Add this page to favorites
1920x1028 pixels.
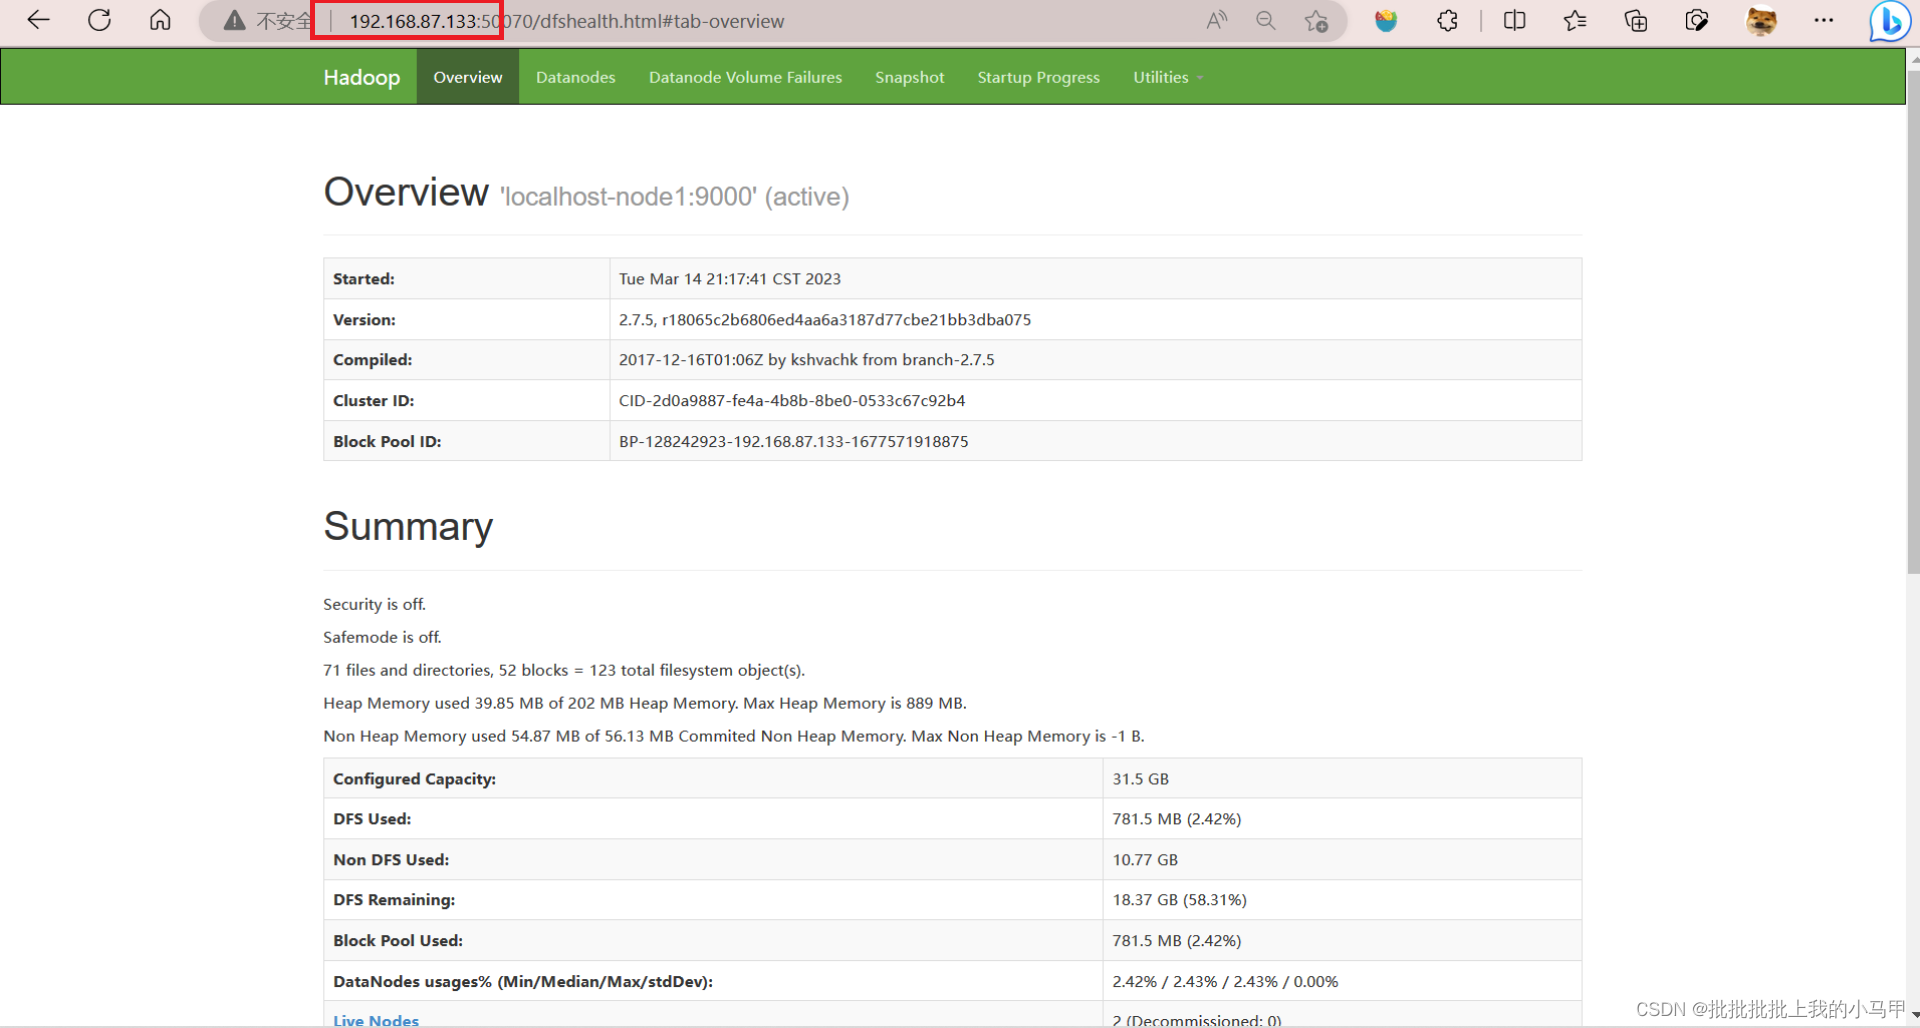[x=1316, y=21]
